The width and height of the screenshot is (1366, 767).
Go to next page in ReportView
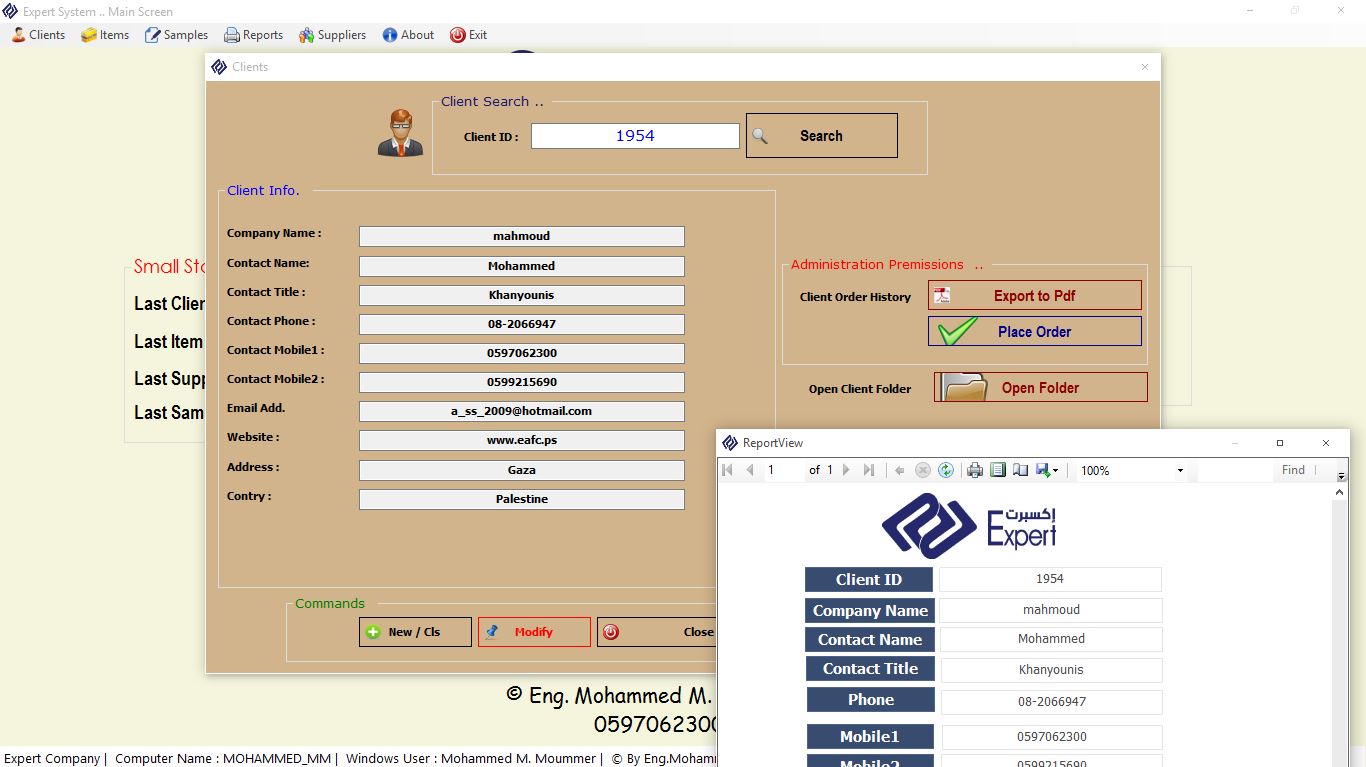(847, 470)
